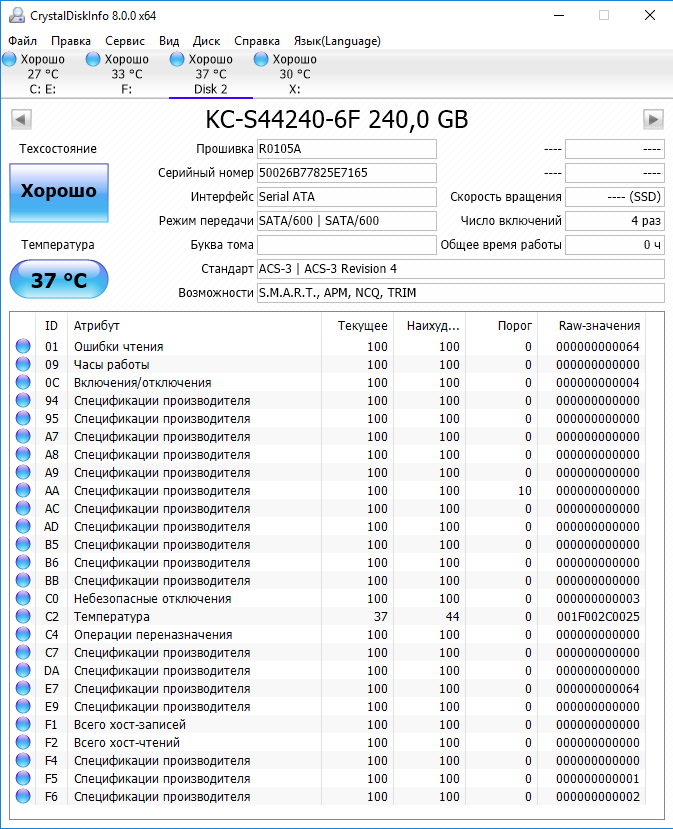Click the Хорошо health status button

coord(59,192)
